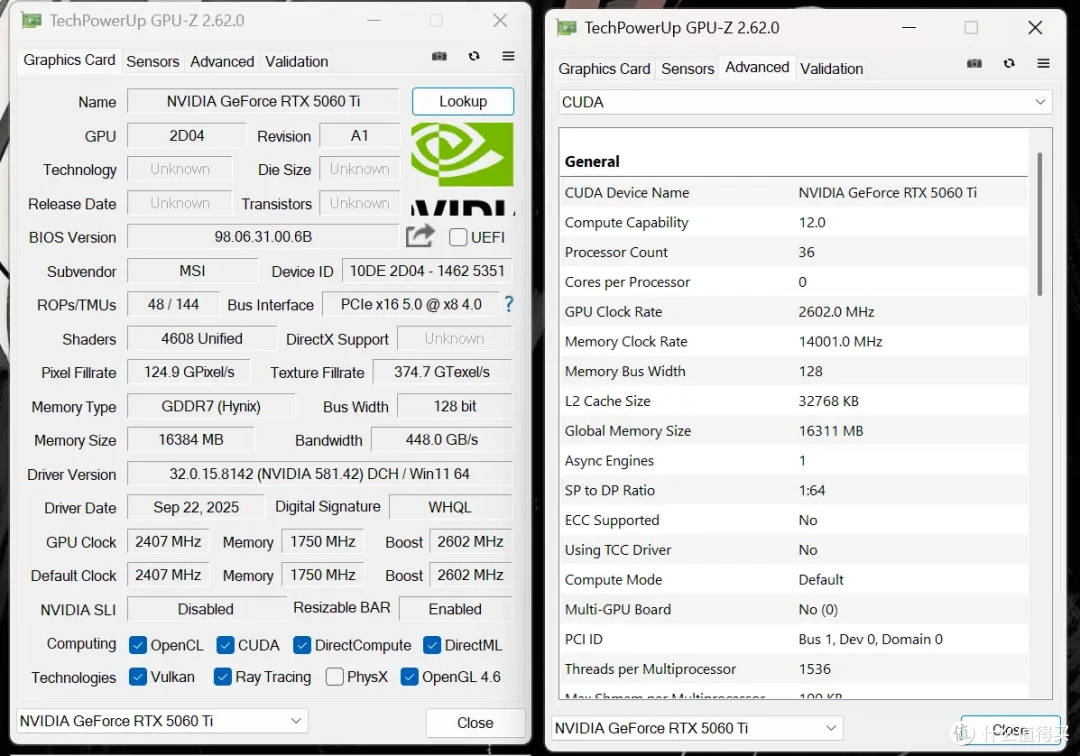Click Advanced tab in right window
This screenshot has height=756, width=1080.
pyautogui.click(x=757, y=67)
